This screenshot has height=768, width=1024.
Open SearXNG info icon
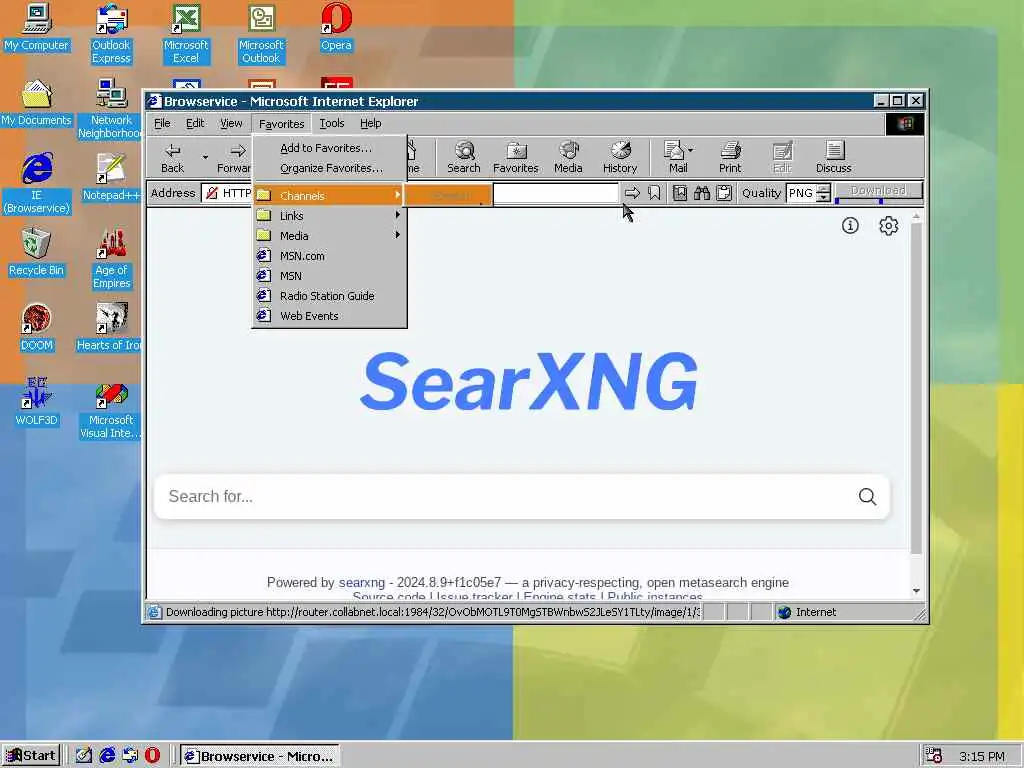click(x=850, y=226)
